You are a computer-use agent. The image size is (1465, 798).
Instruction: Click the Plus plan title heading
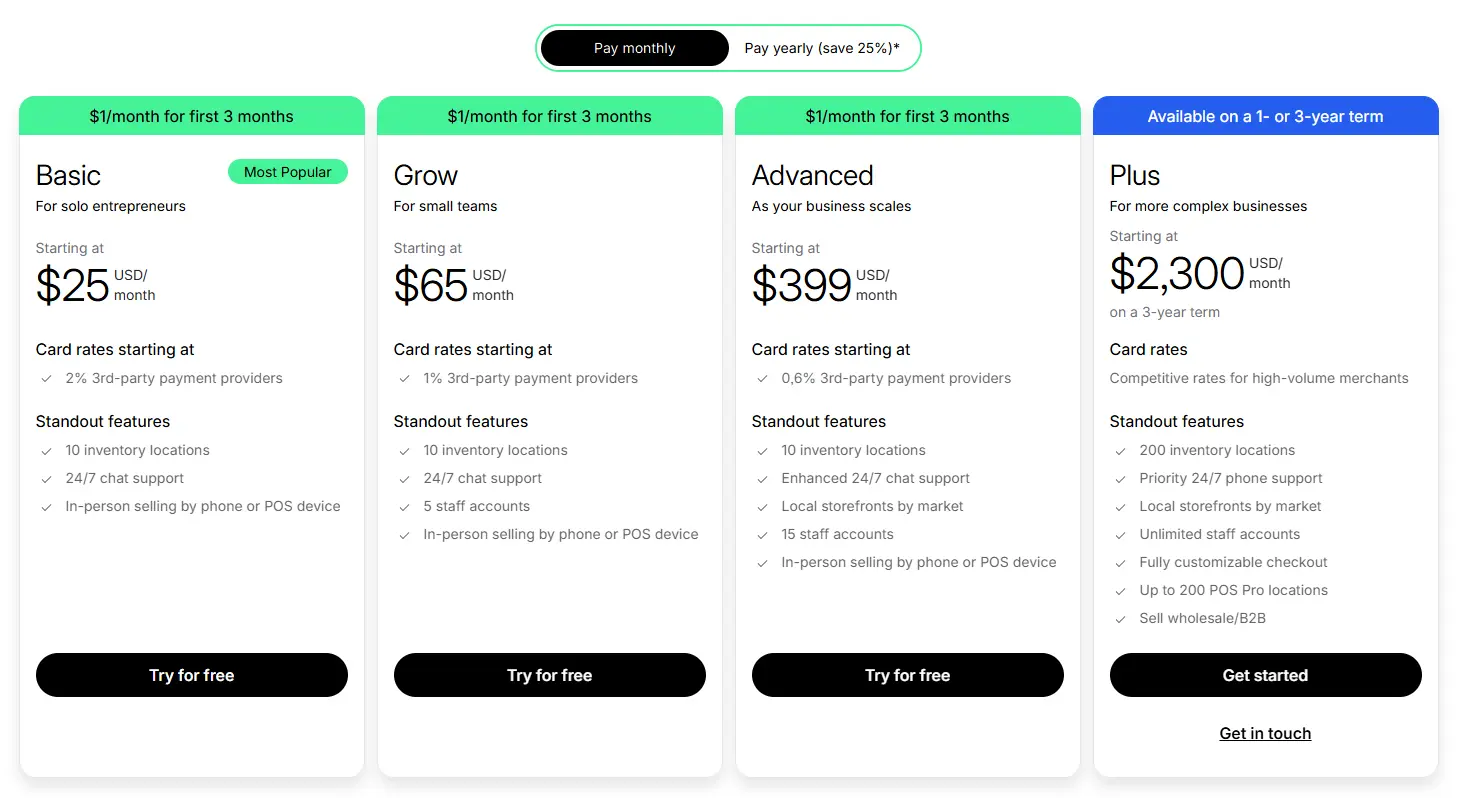click(1134, 175)
